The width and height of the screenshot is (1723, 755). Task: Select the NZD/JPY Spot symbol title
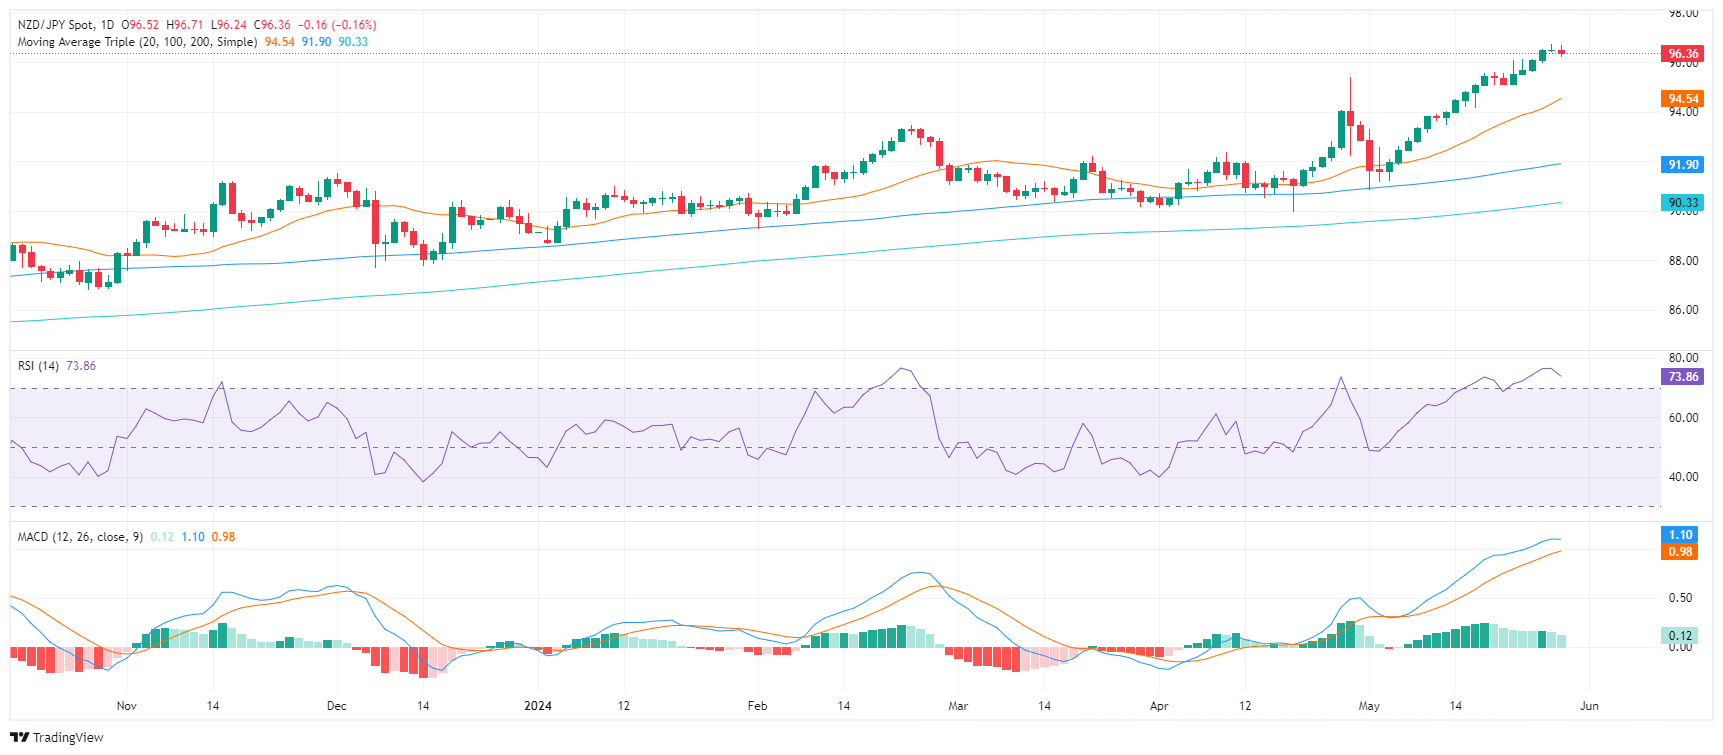[58, 25]
